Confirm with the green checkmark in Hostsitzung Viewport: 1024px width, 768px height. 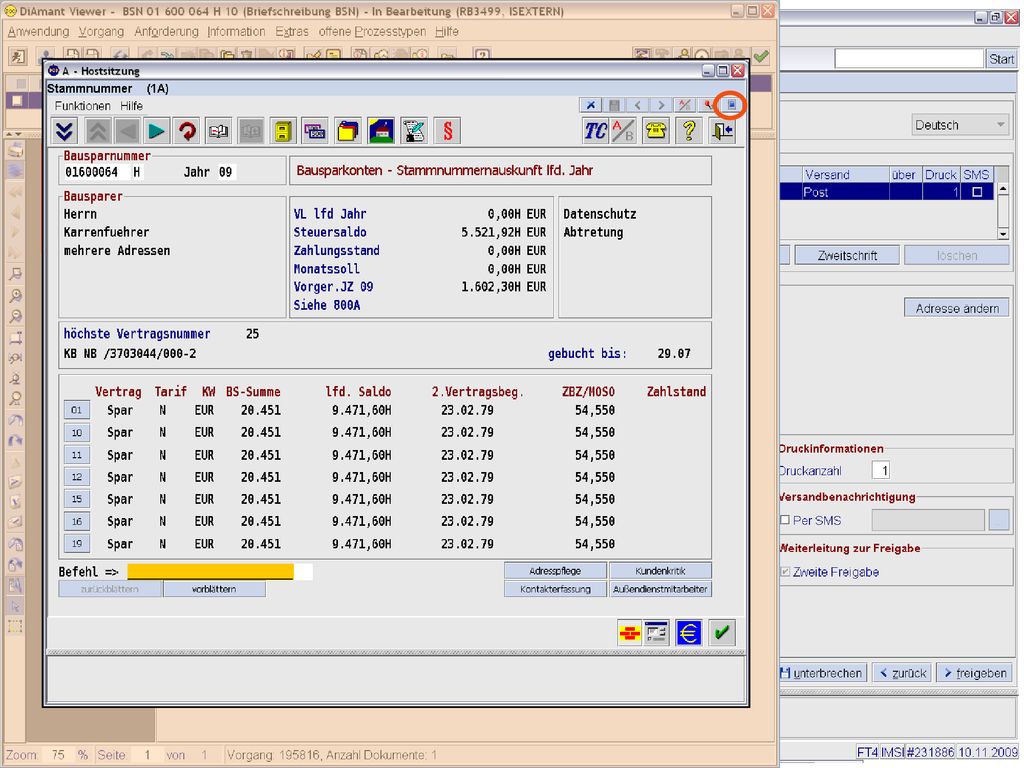[x=722, y=632]
